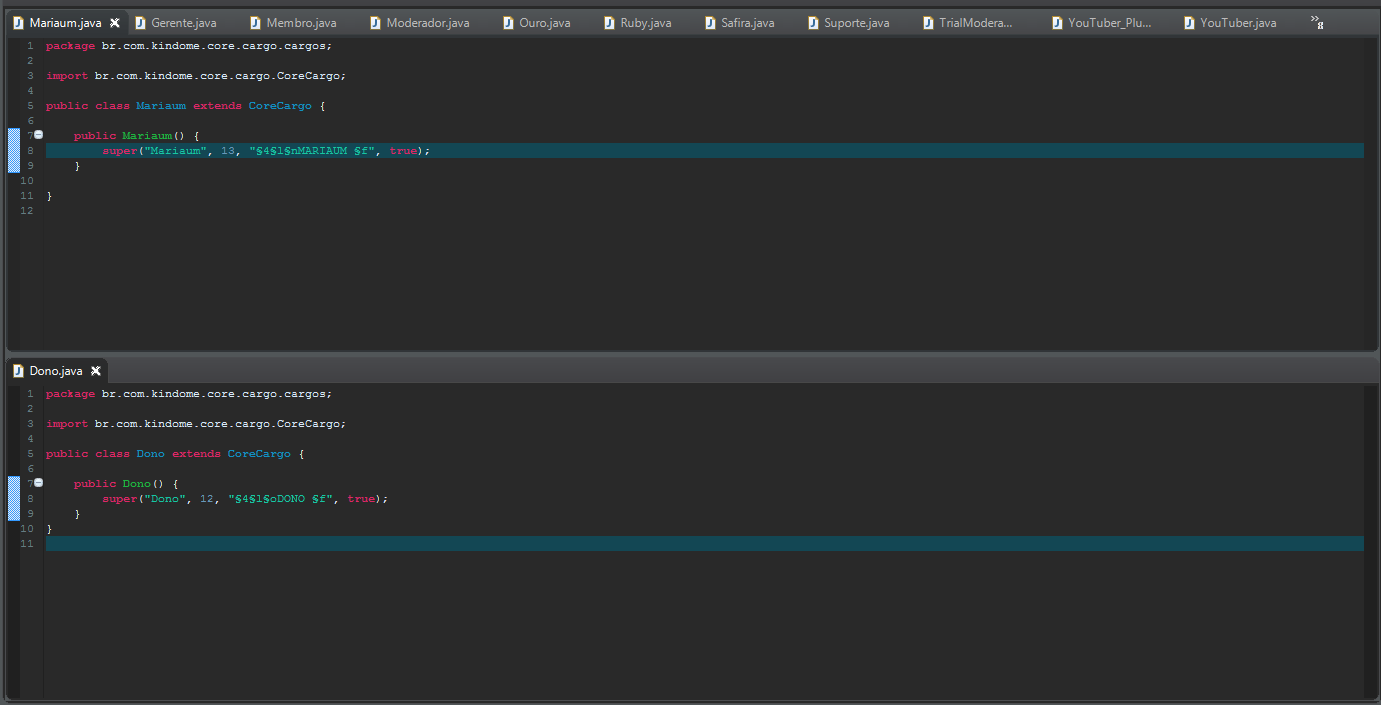Click the Java file icon on Gerente.java tab
Viewport: 1381px width, 705px height.
pos(140,23)
